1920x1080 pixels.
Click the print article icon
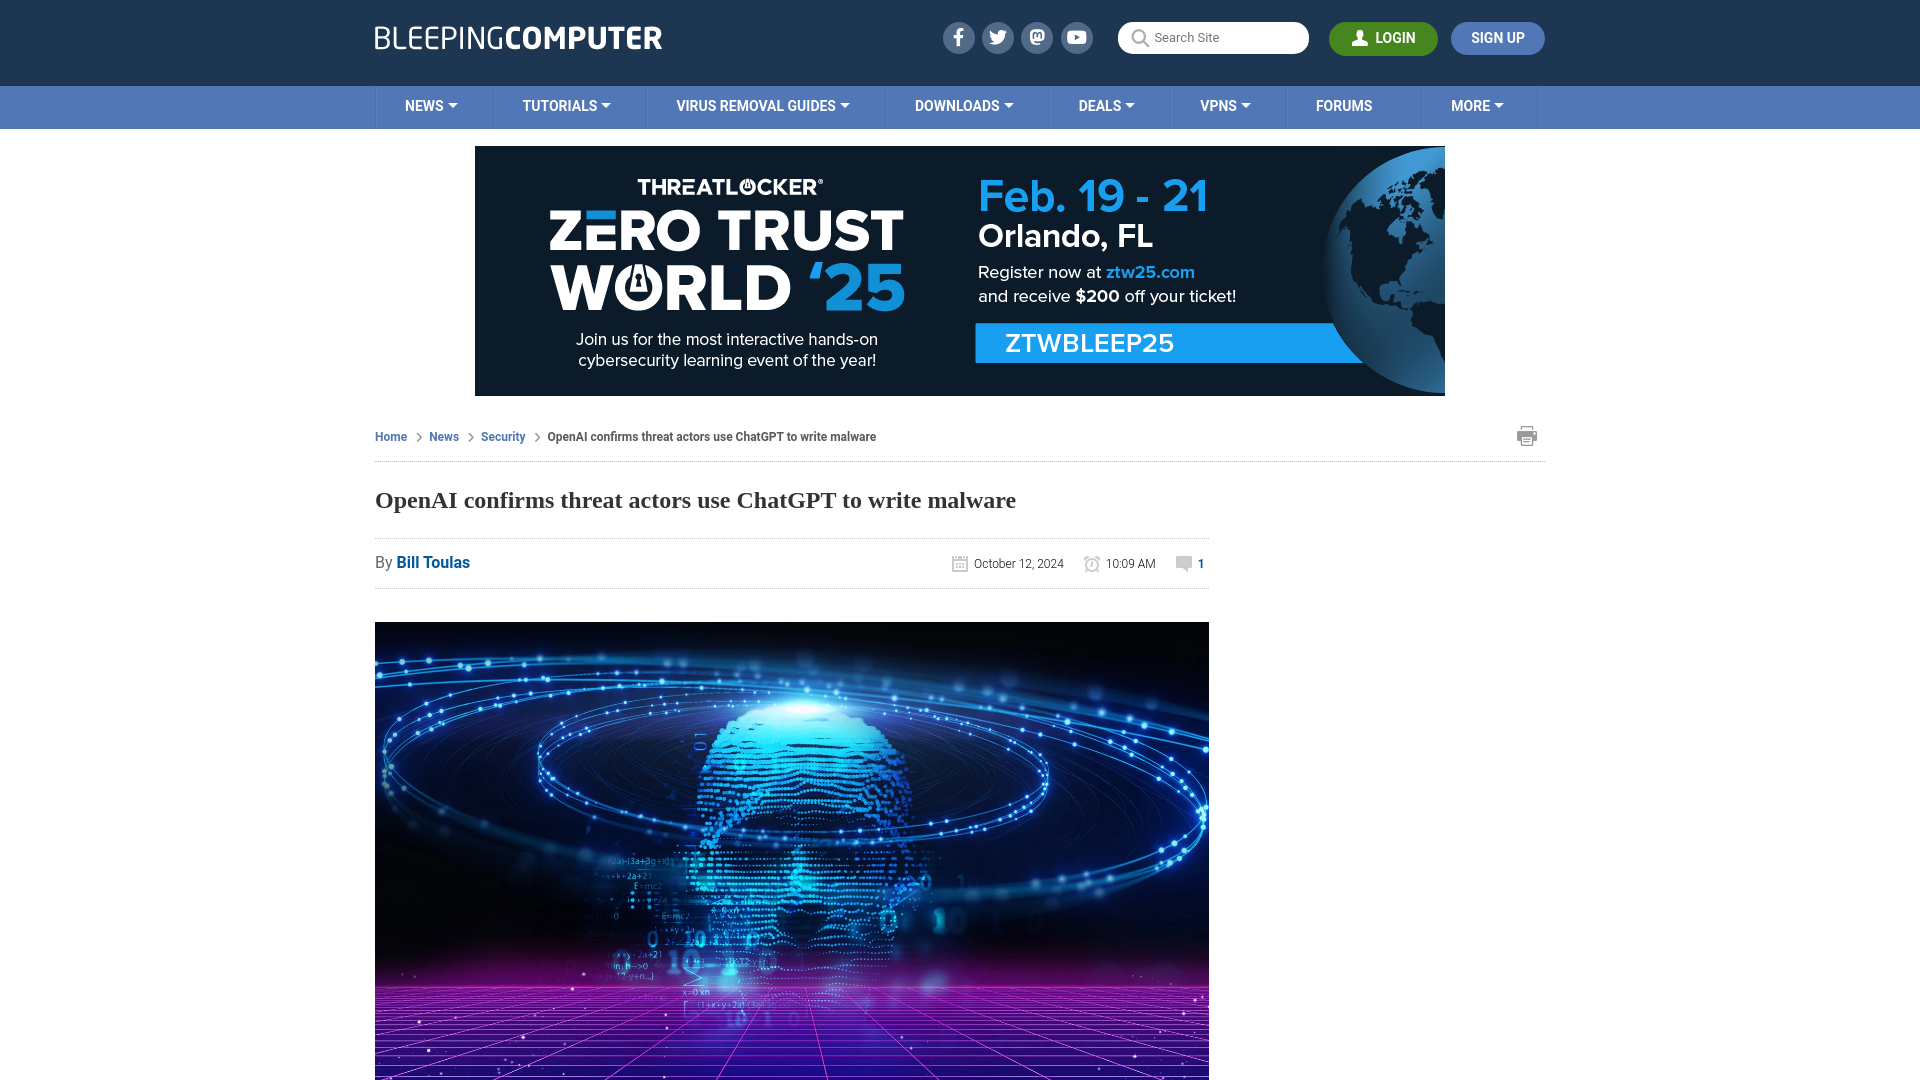[x=1526, y=435]
